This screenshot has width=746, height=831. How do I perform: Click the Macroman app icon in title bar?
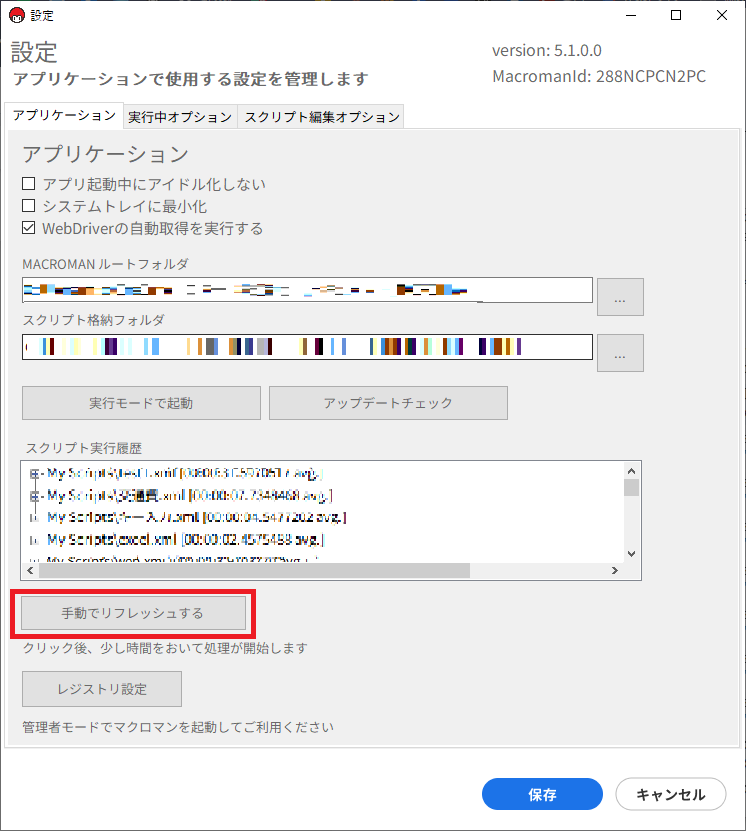tap(17, 15)
